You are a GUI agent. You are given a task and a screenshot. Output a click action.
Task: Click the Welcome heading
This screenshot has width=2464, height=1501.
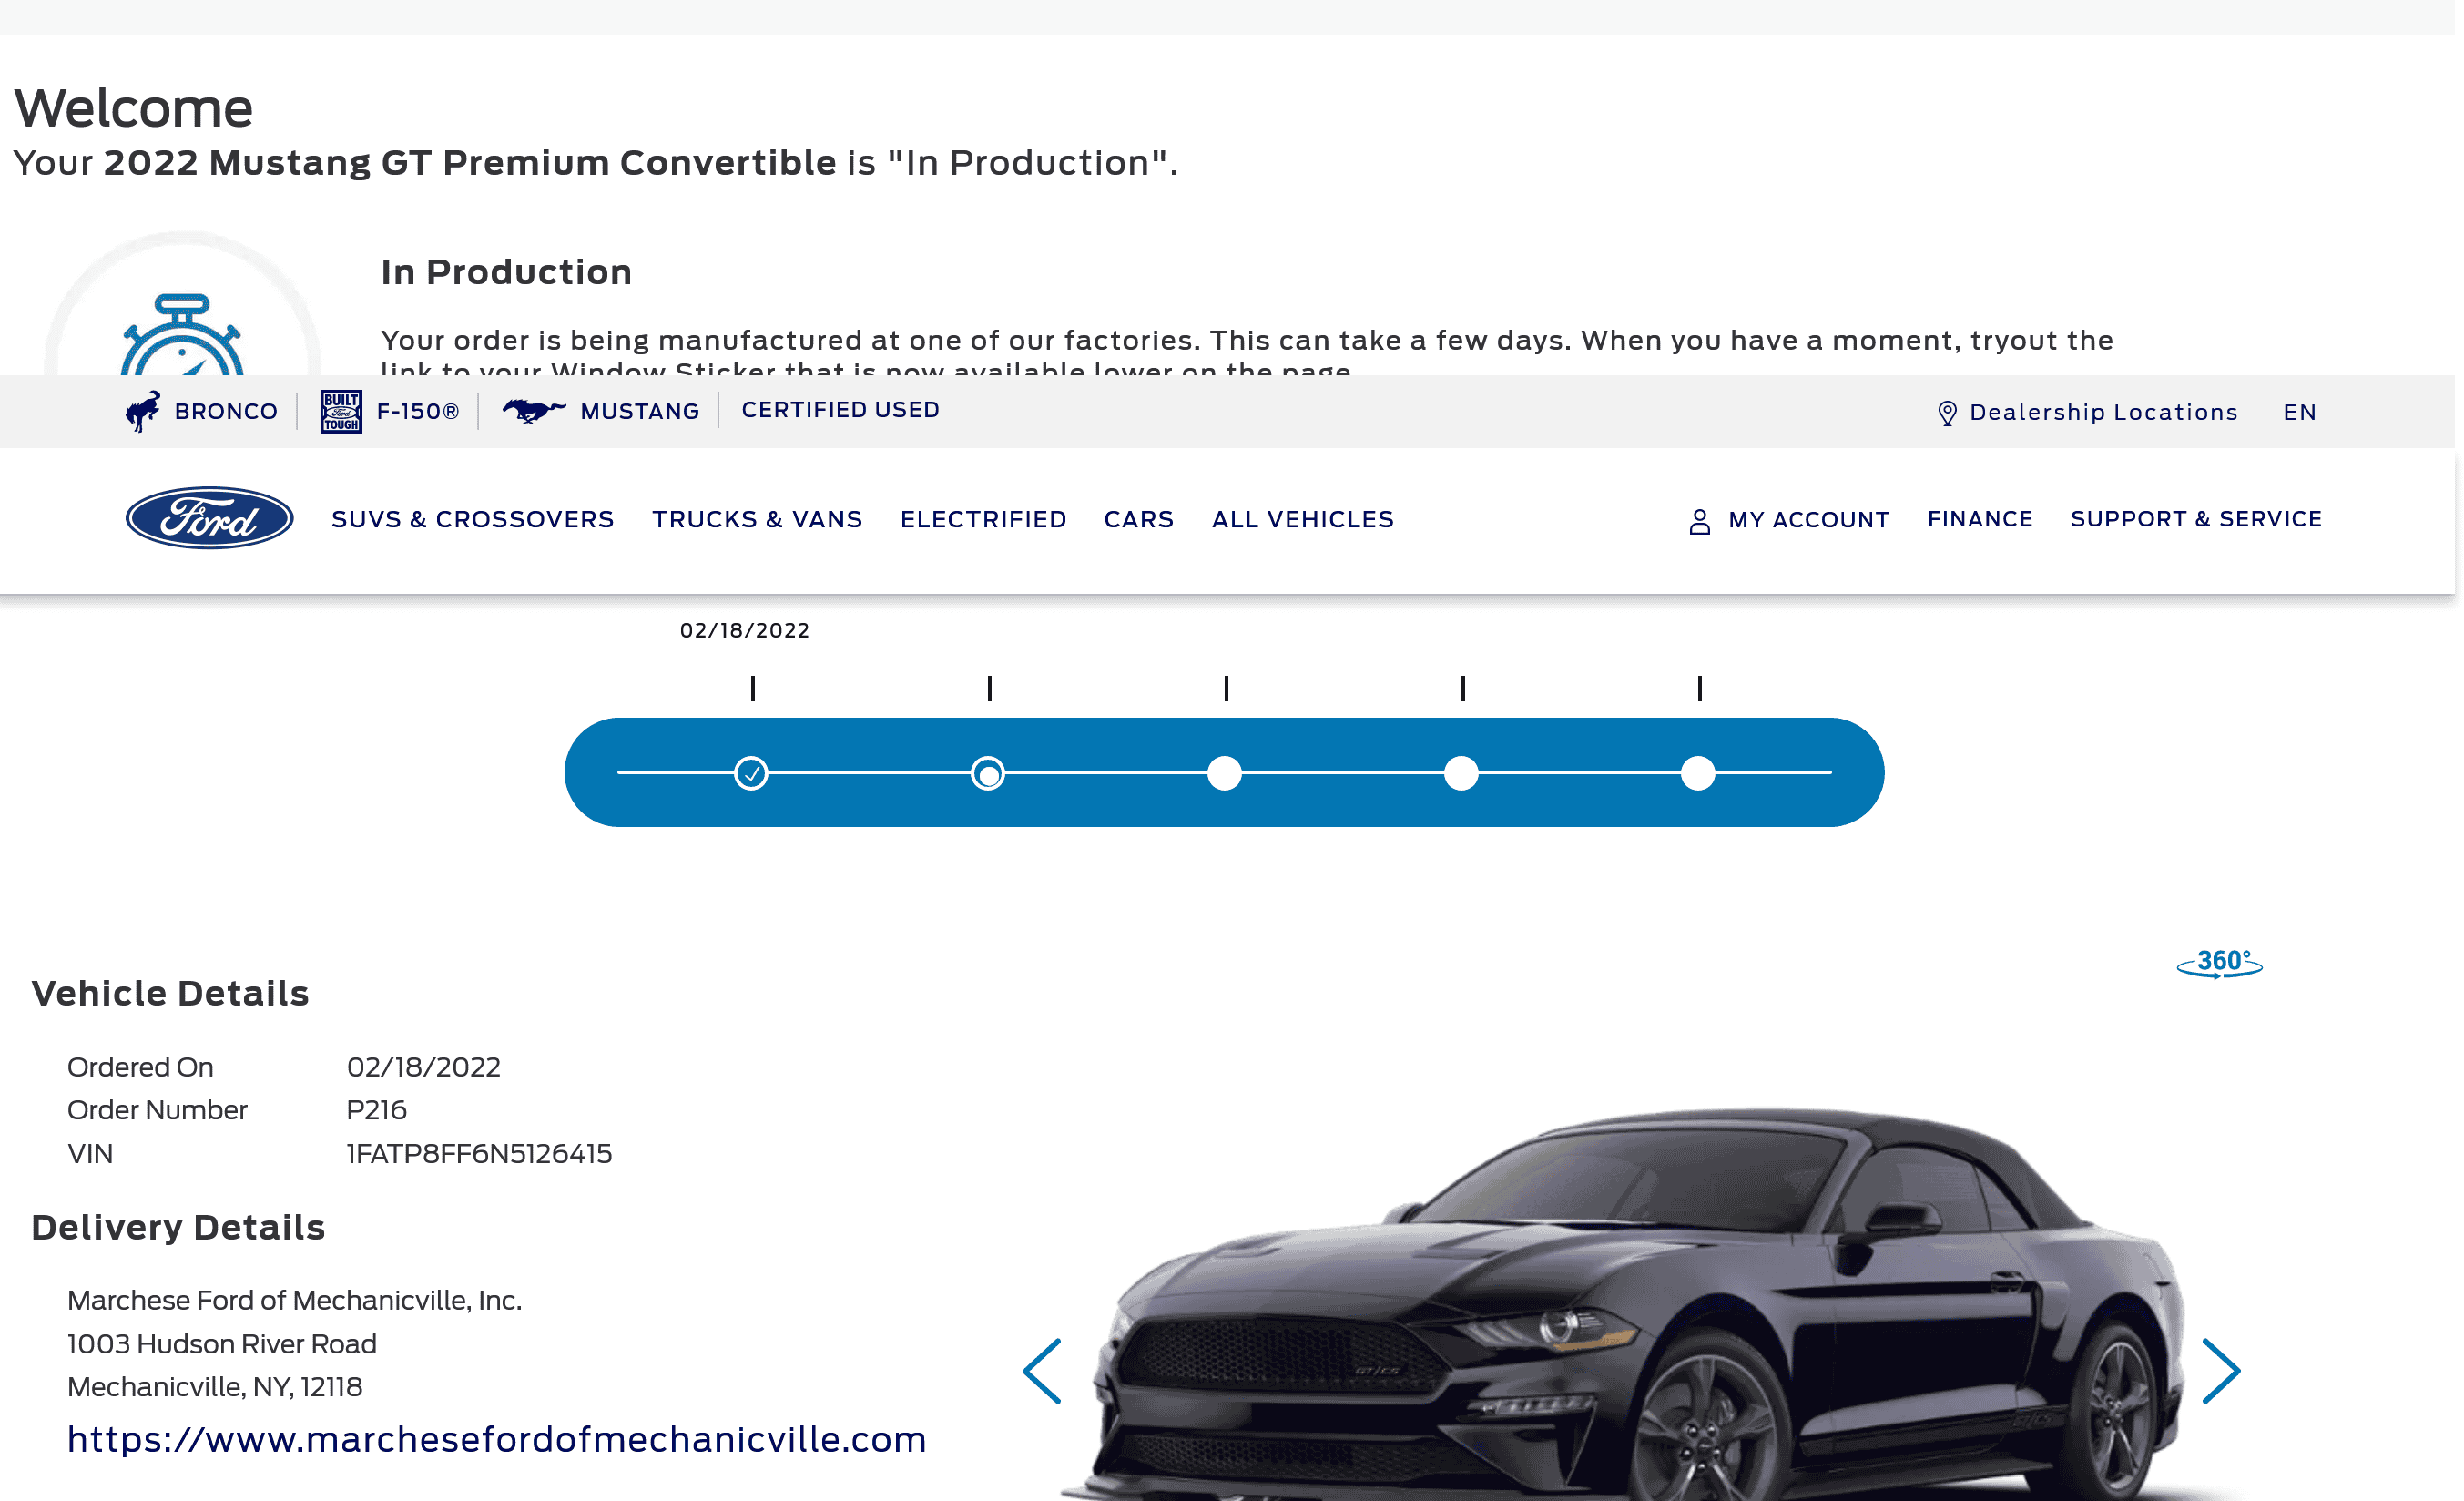pos(133,108)
